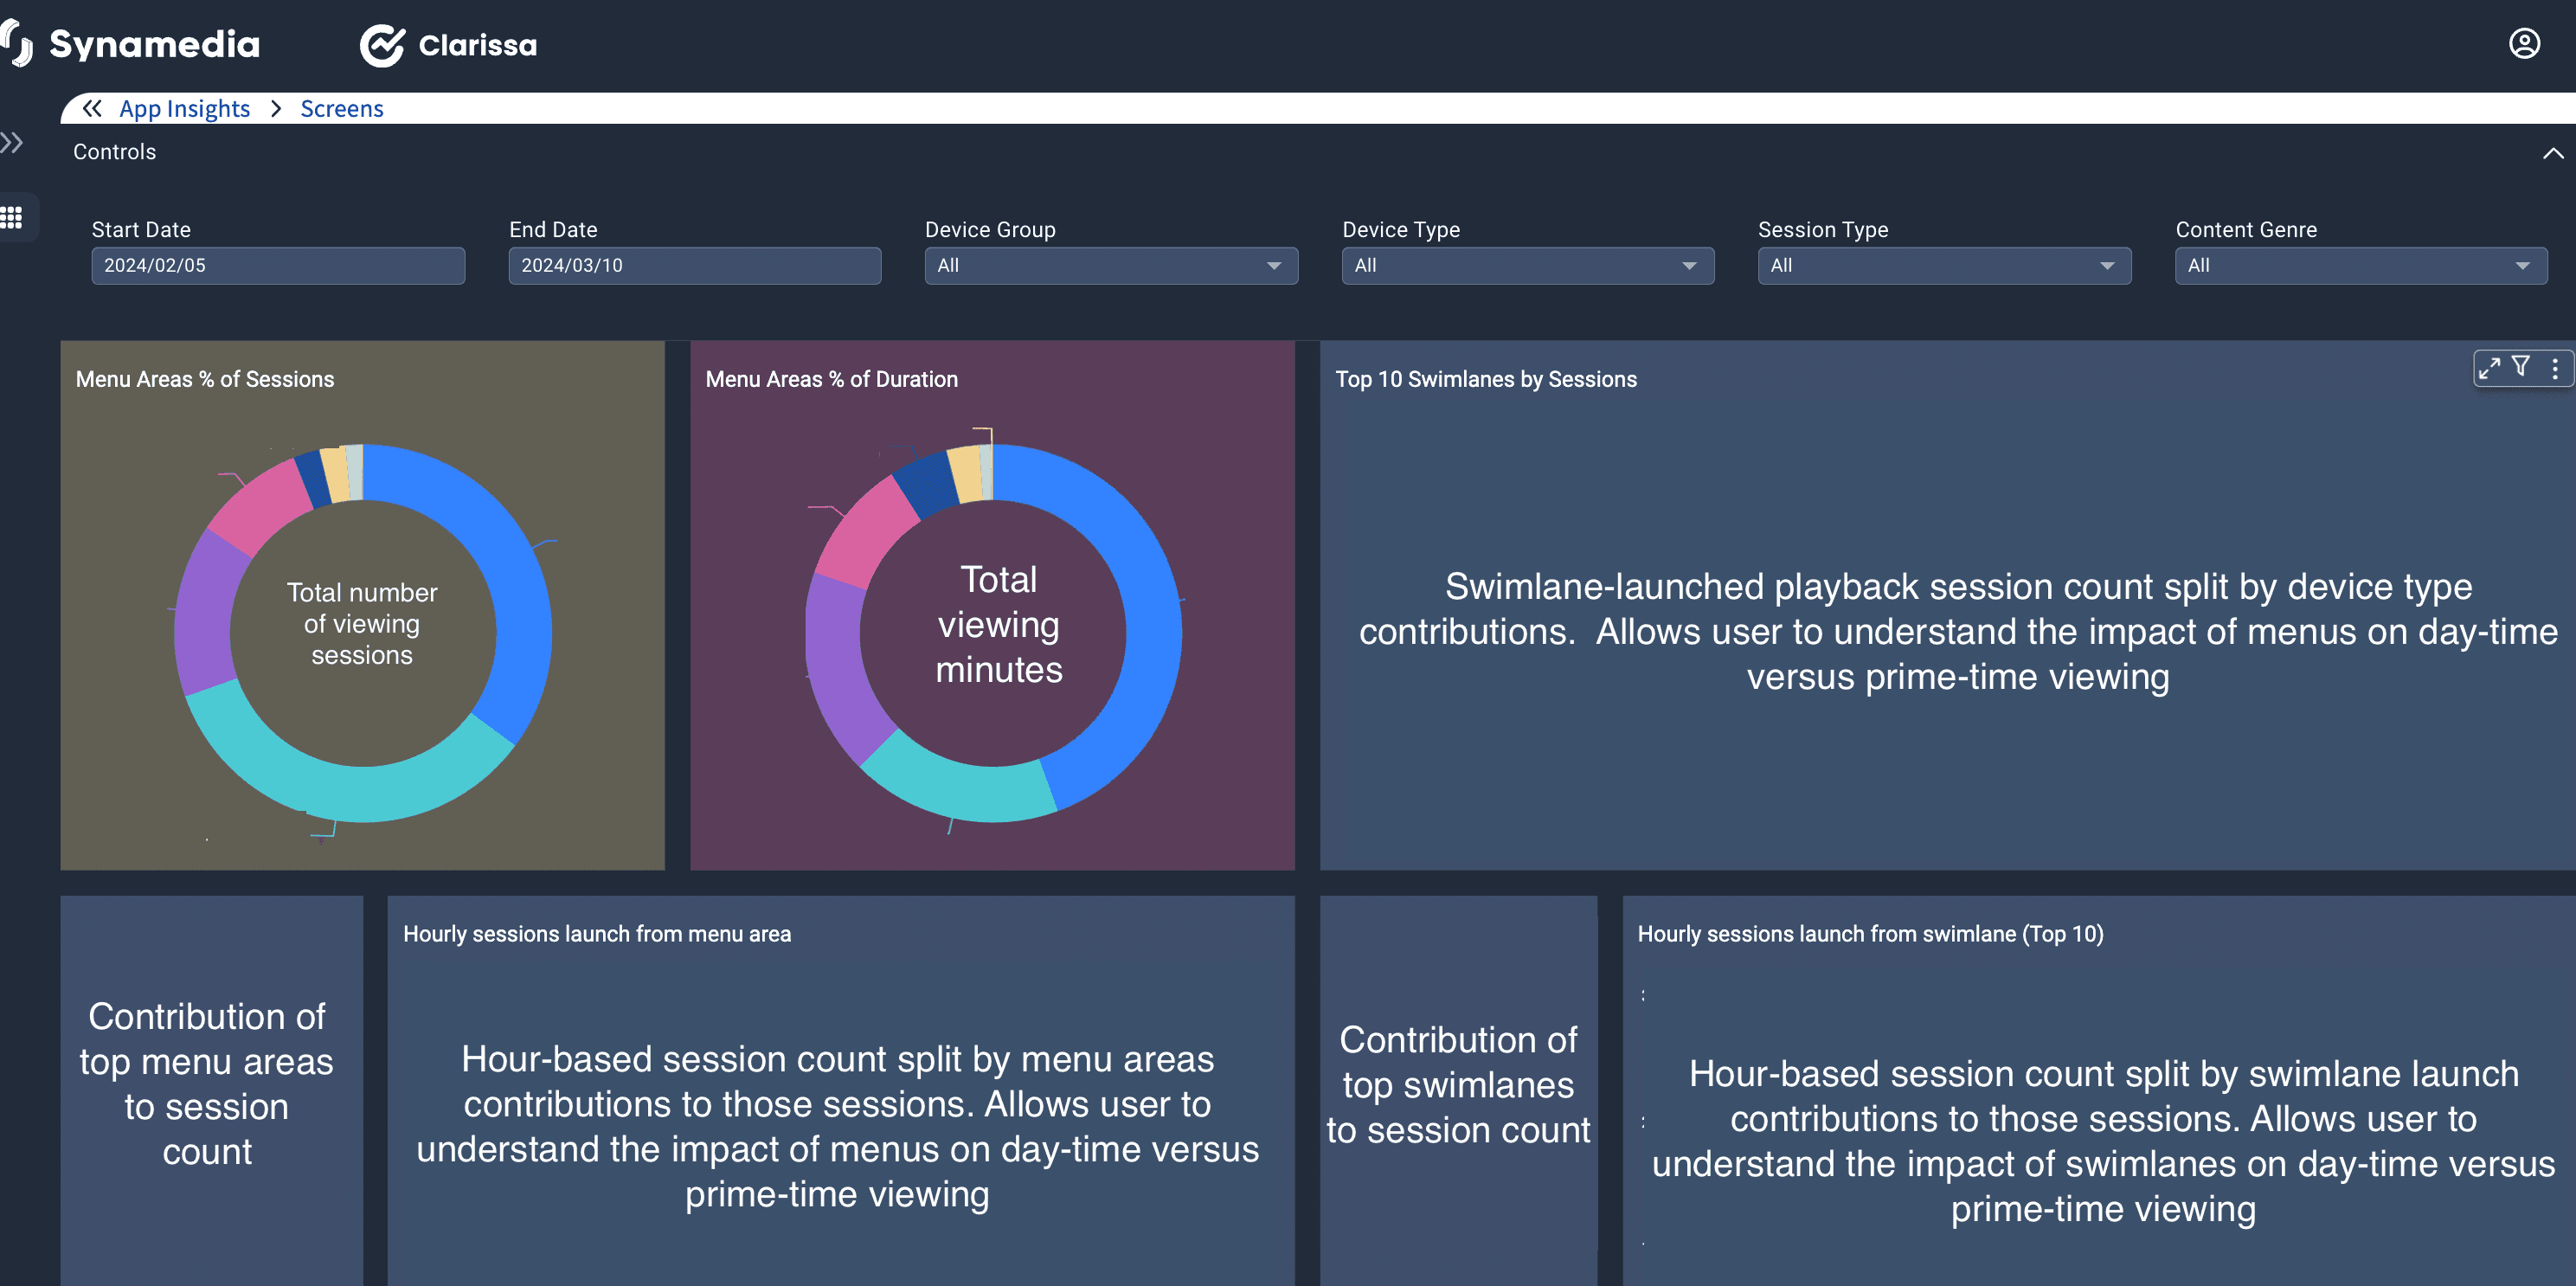Open the apps grid icon in sidebar
The image size is (2576, 1286).
click(12, 217)
